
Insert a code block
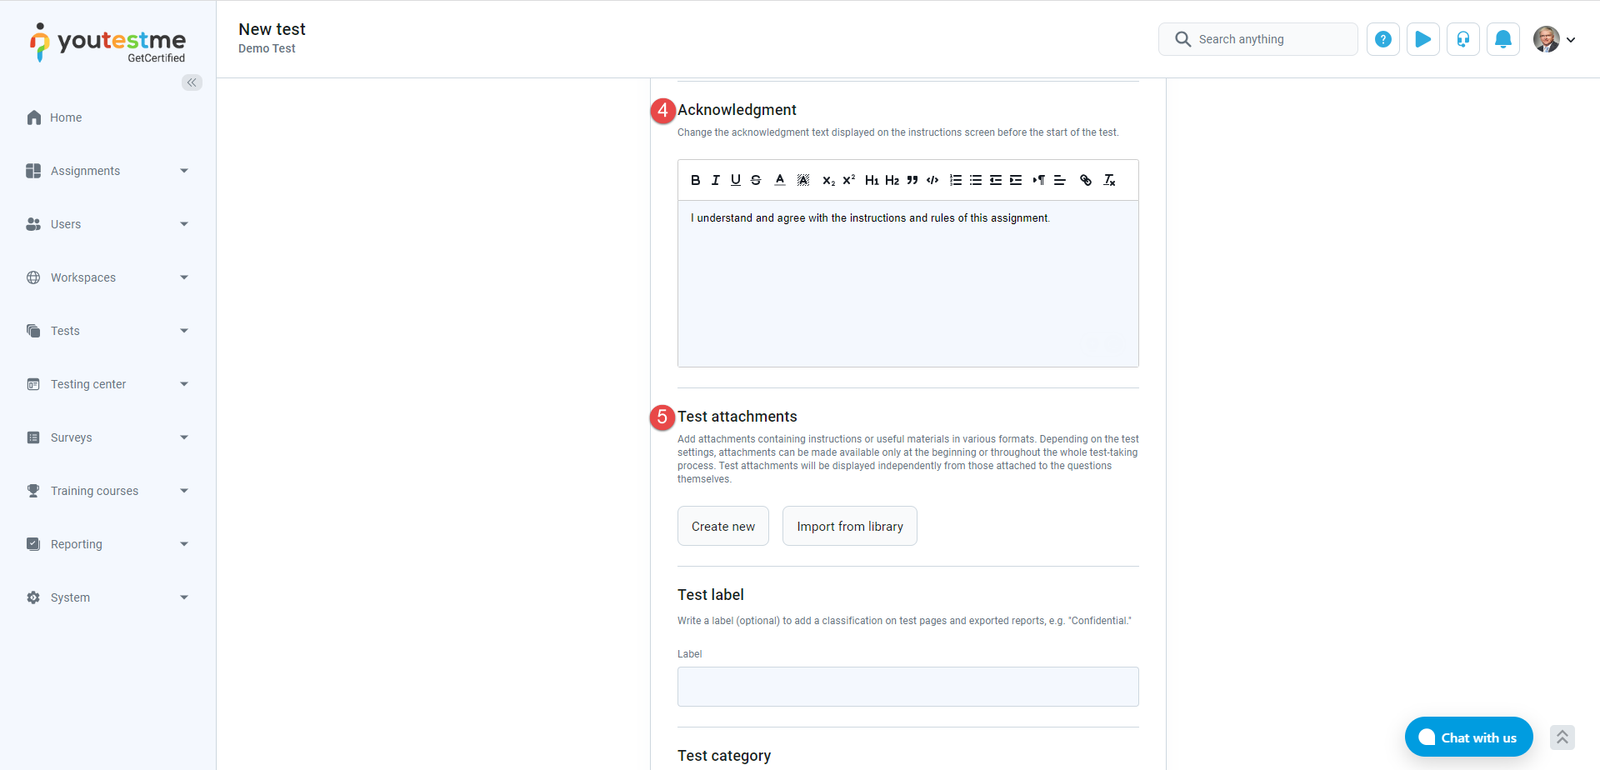(x=932, y=180)
